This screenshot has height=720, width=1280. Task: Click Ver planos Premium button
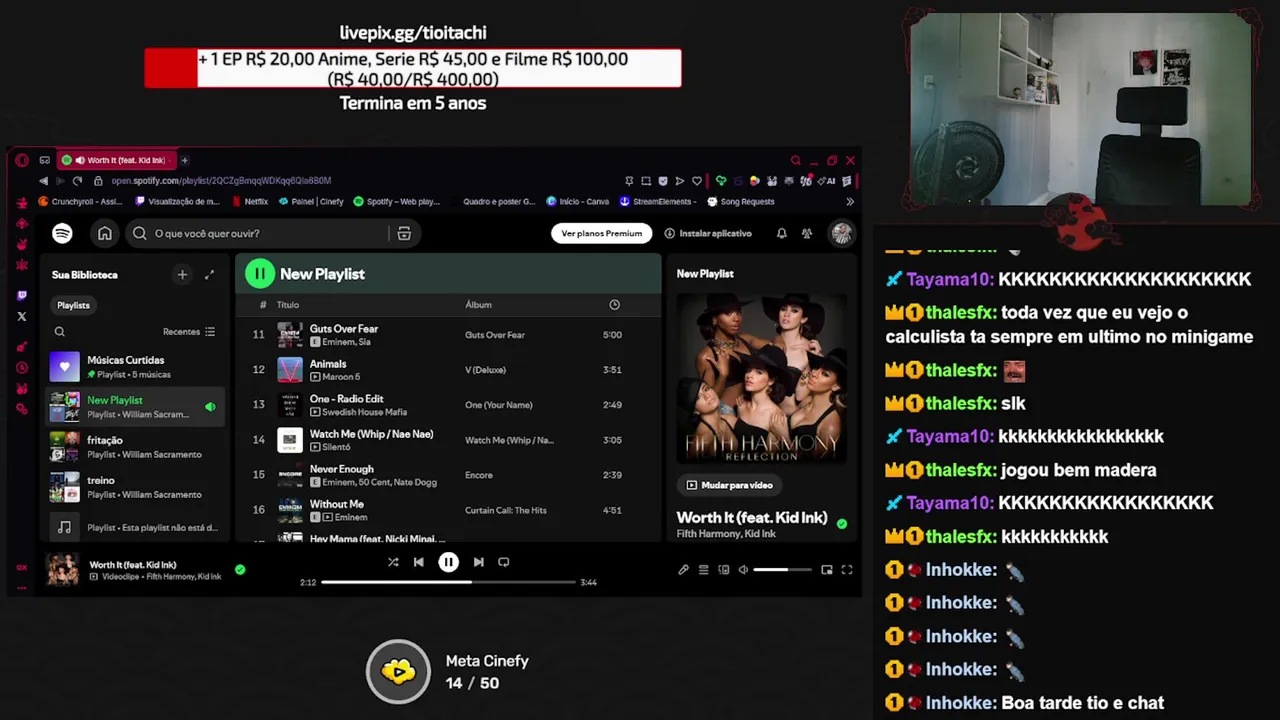pos(602,233)
